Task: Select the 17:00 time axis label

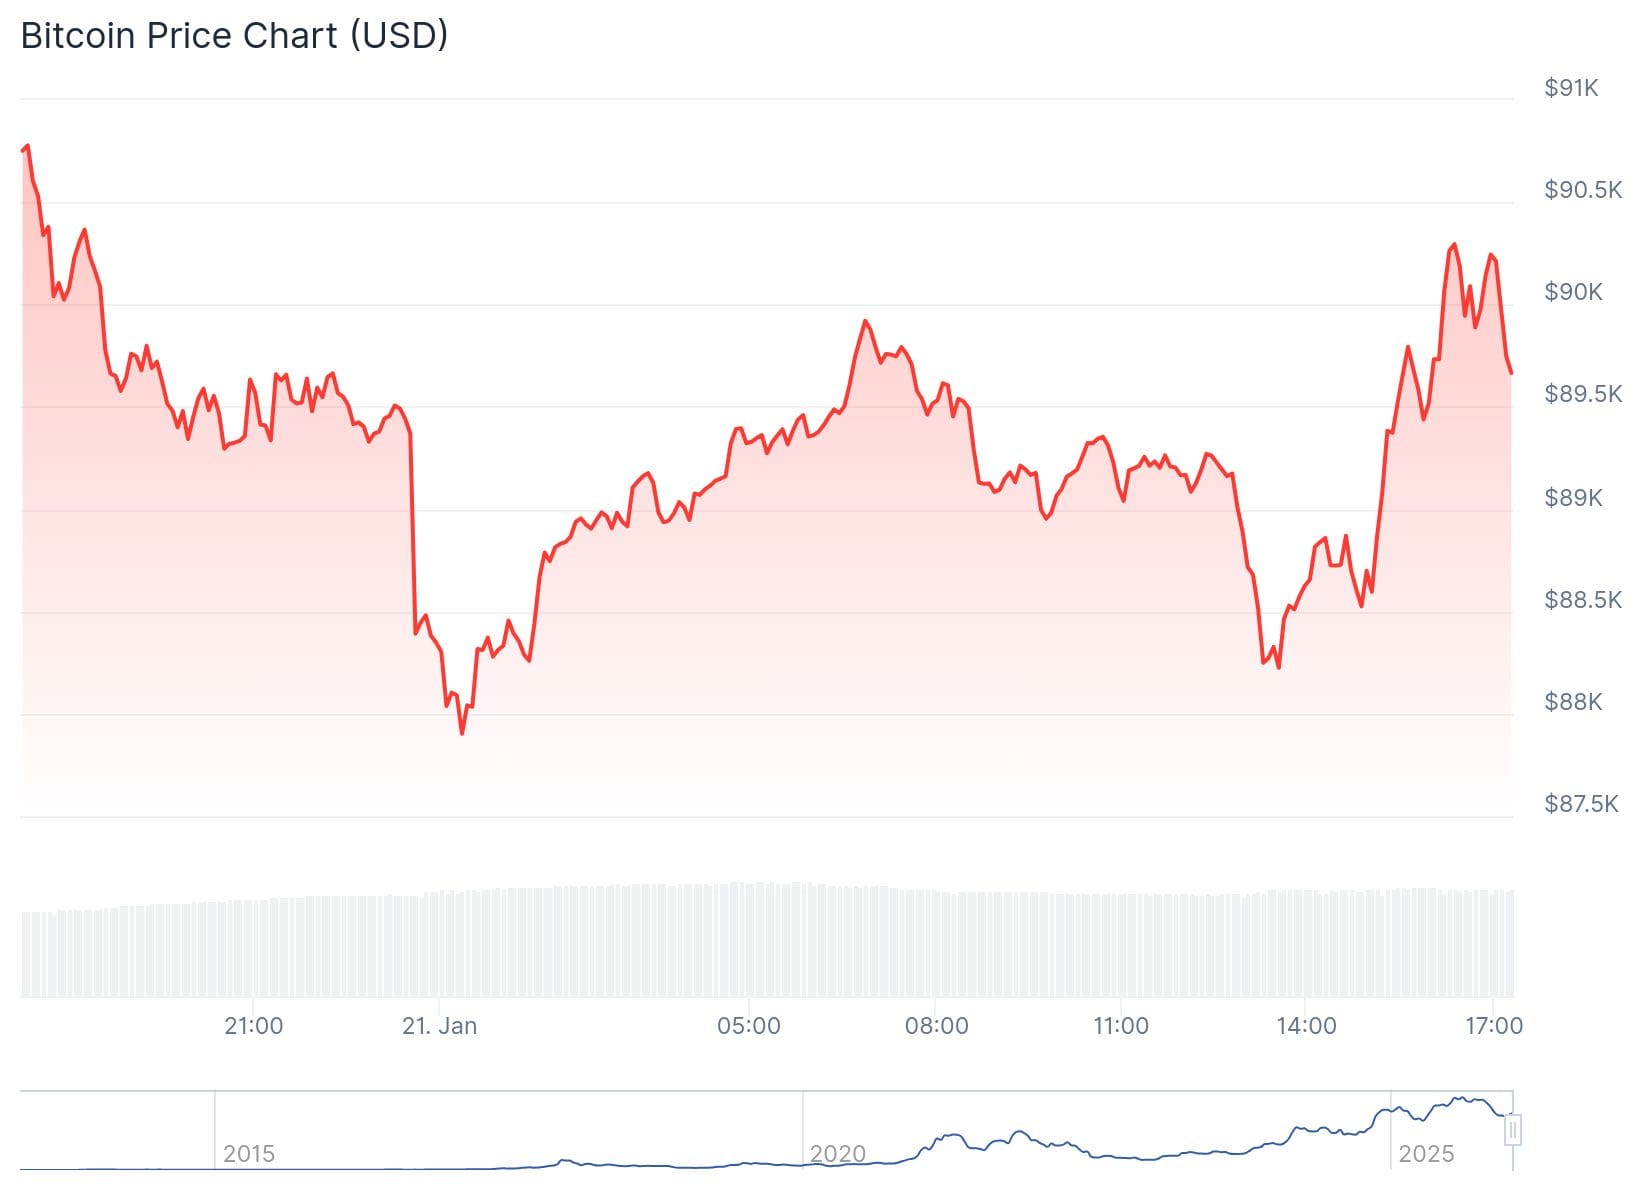Action: [x=1493, y=1026]
